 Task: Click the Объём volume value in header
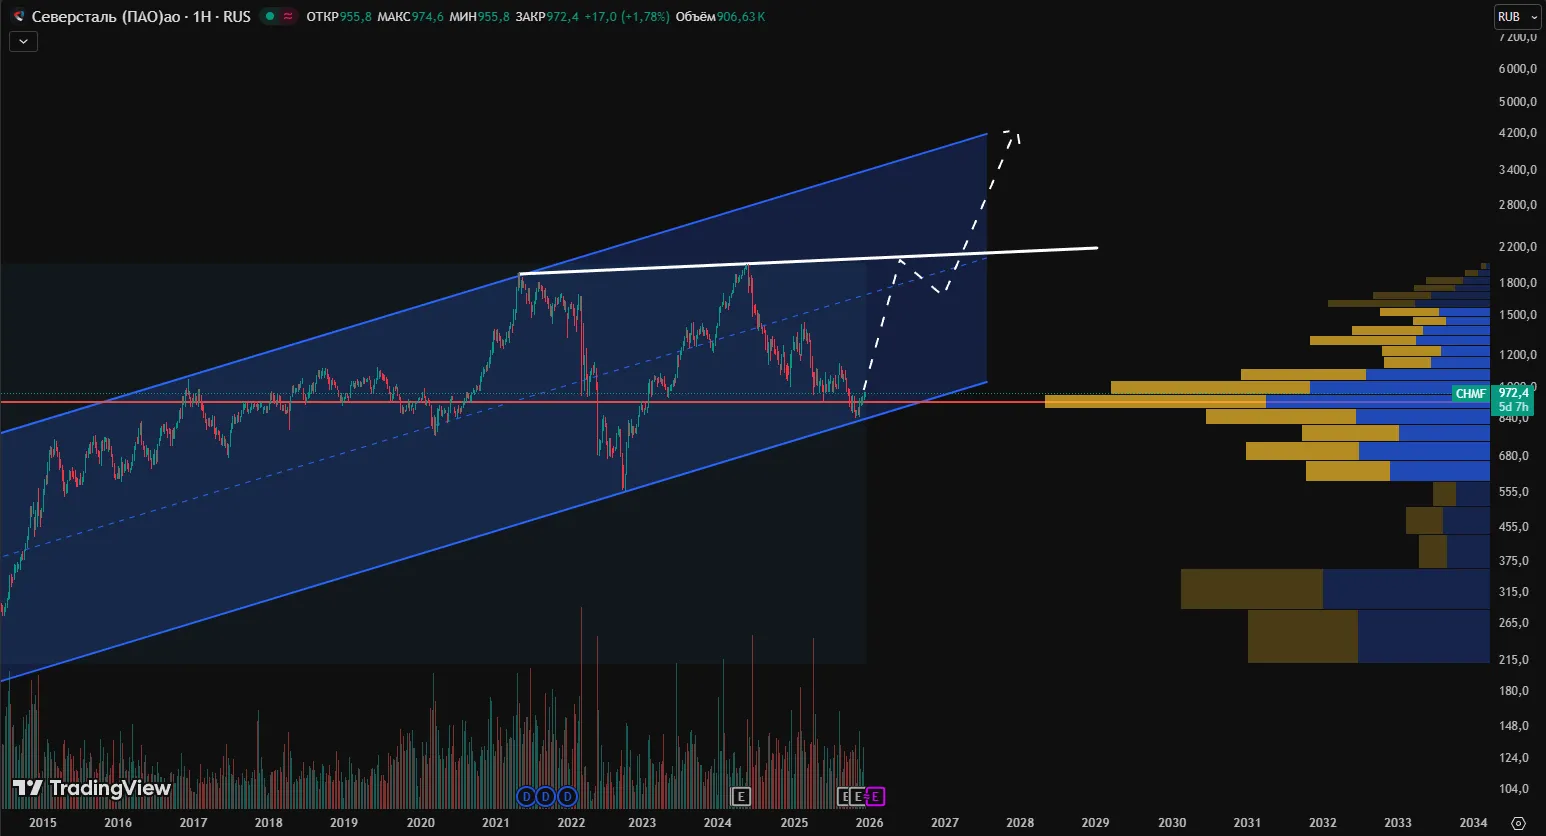[x=740, y=17]
